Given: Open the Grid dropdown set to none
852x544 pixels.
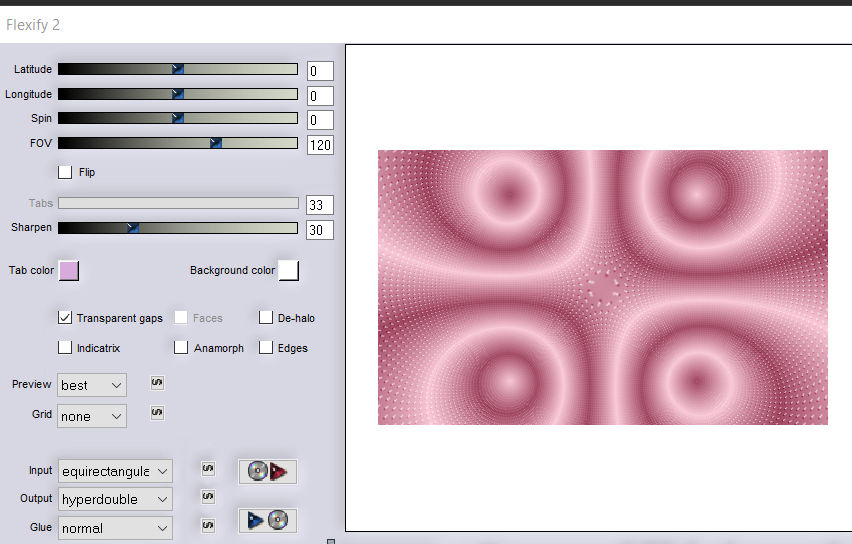Looking at the screenshot, I should (92, 416).
